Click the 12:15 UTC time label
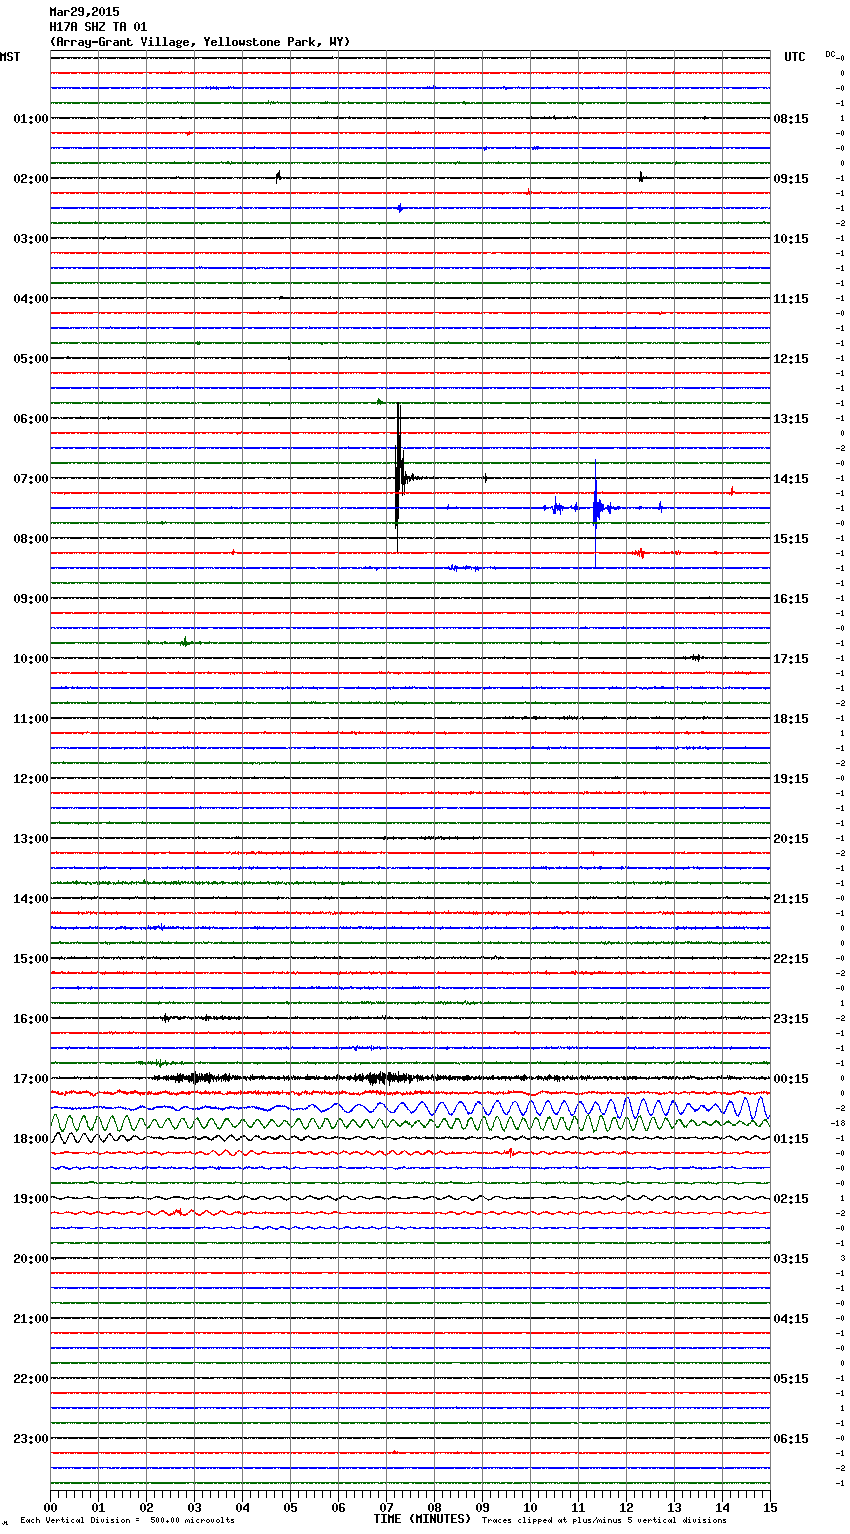This screenshot has width=850, height=1534. 791,359
